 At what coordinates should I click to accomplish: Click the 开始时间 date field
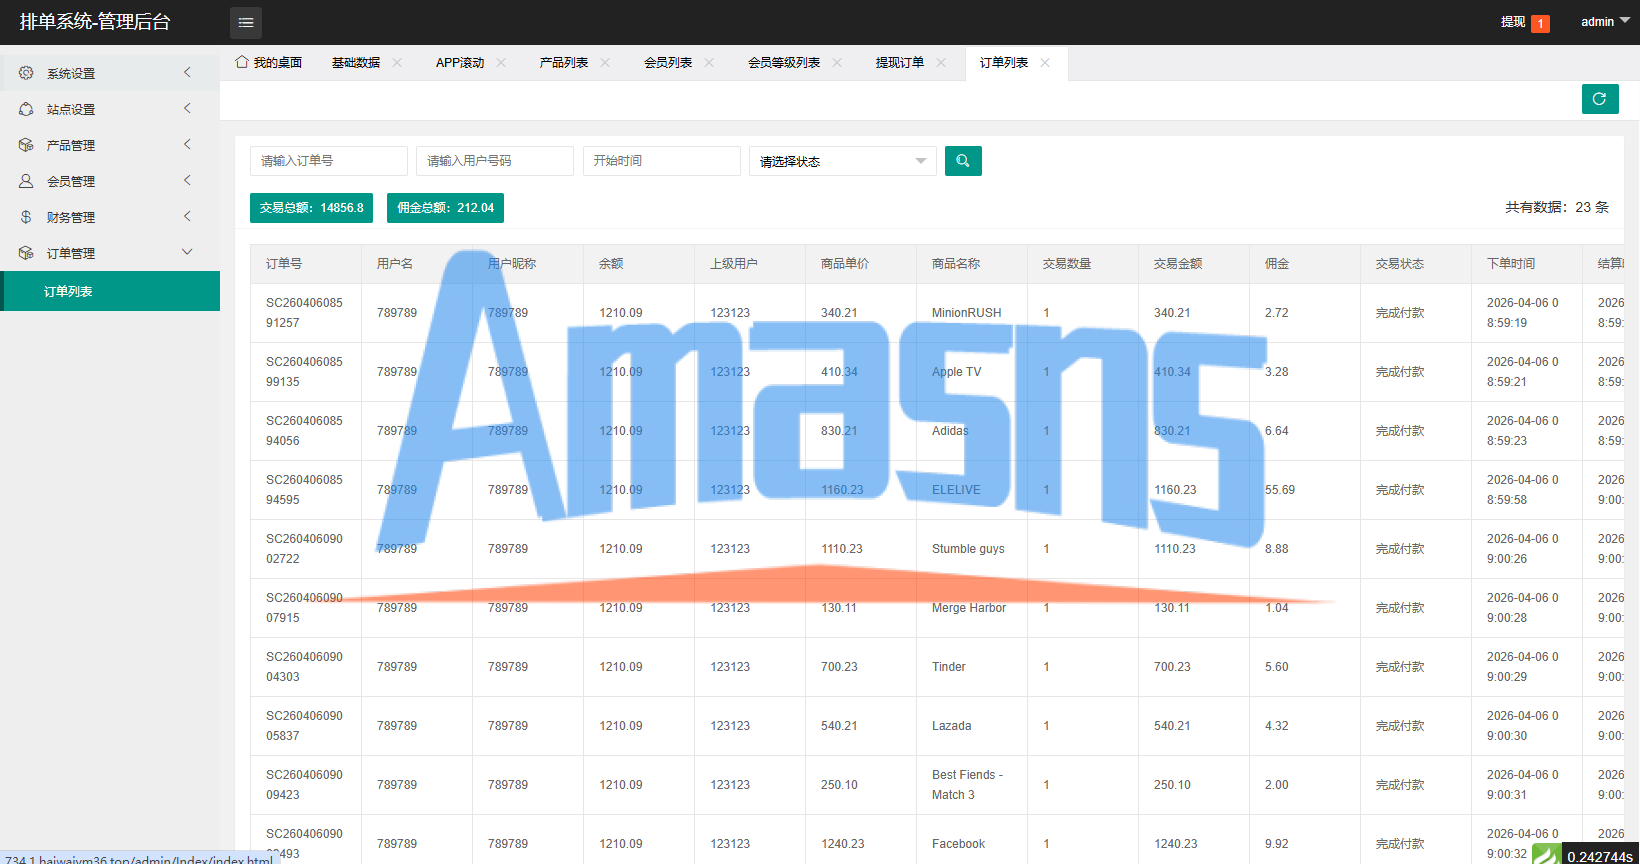662,161
